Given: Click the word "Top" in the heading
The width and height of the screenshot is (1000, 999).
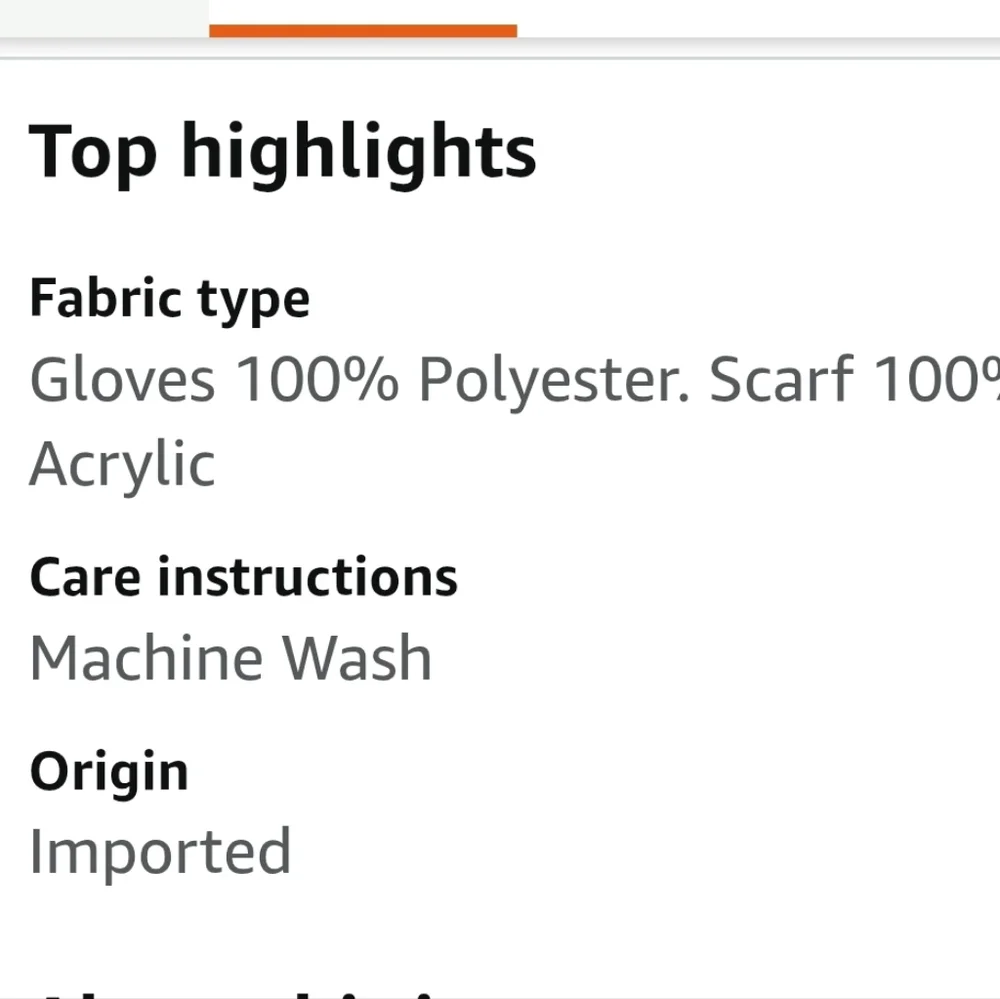Looking at the screenshot, I should pos(93,152).
